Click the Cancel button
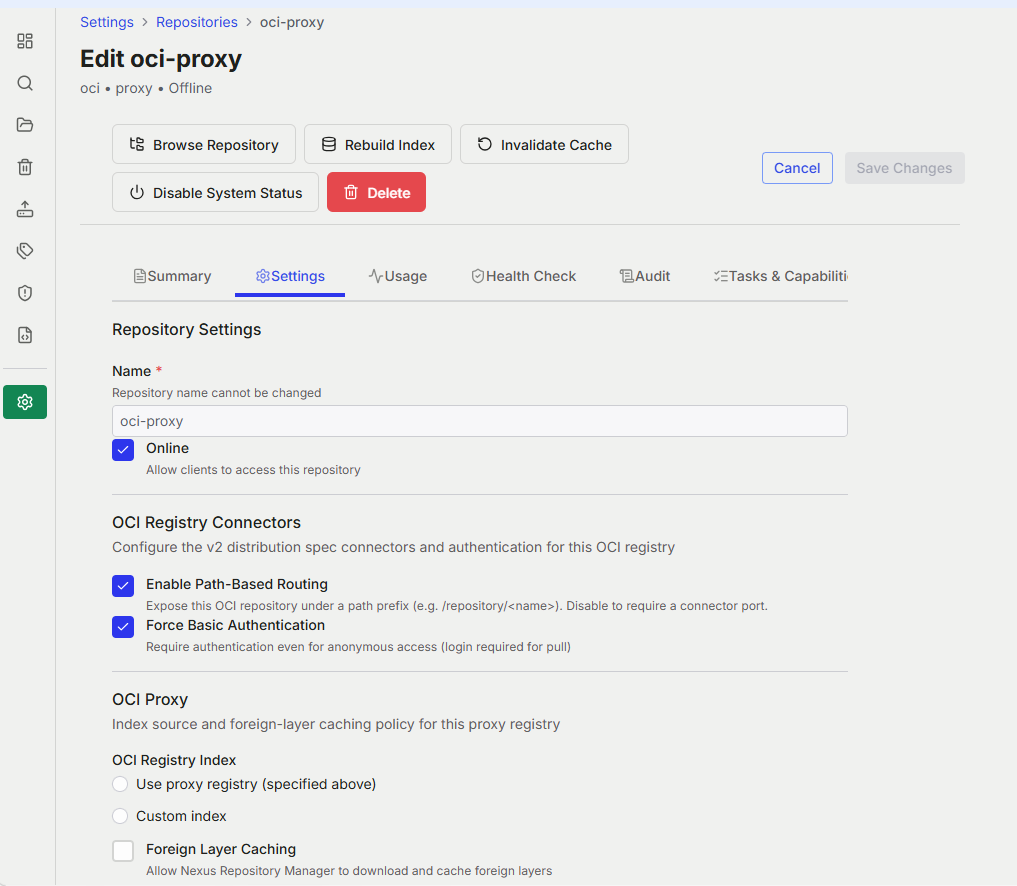1017x886 pixels. point(797,168)
